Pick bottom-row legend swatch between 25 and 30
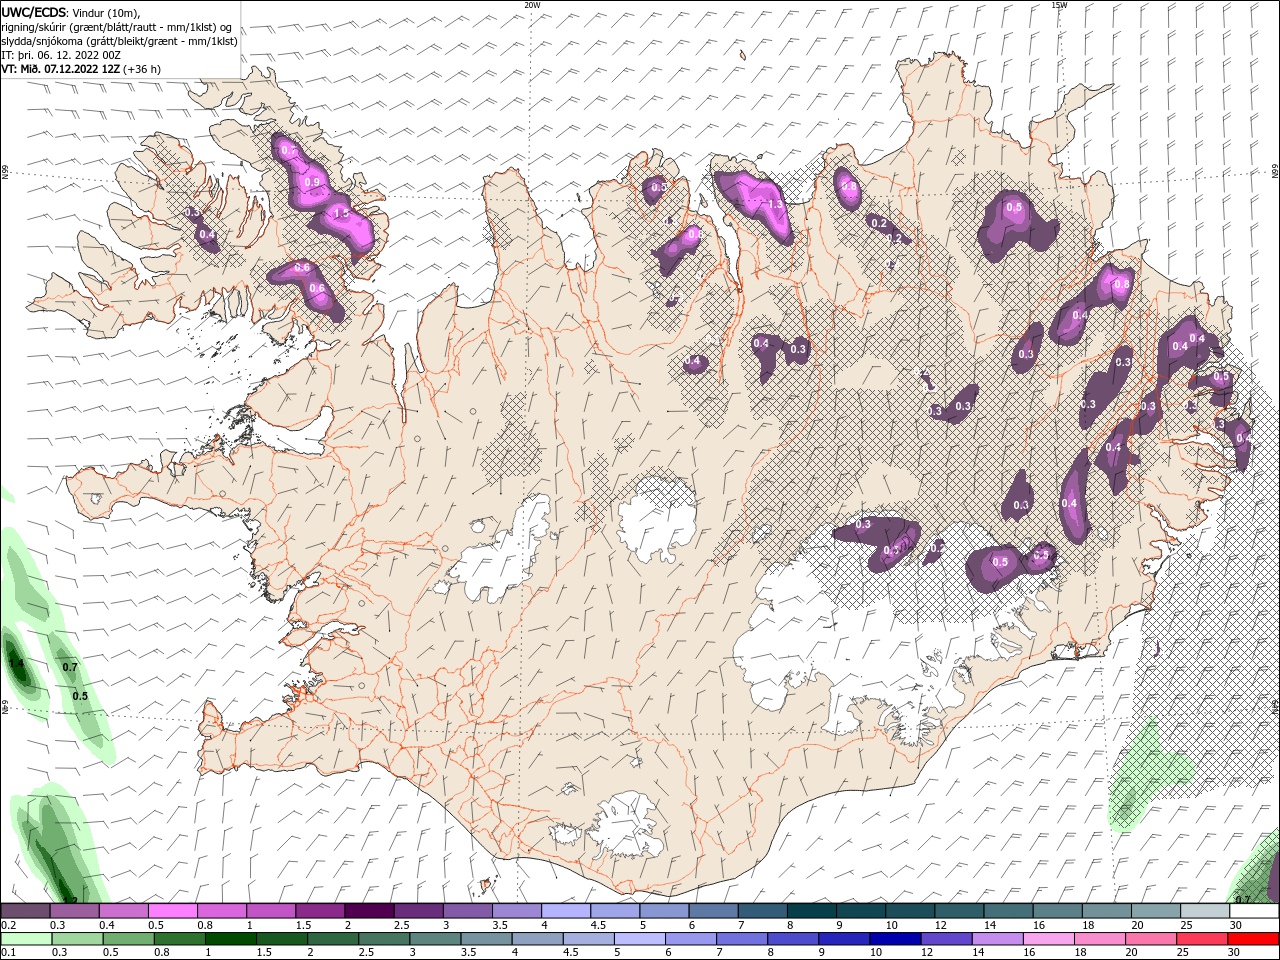 click(1200, 939)
